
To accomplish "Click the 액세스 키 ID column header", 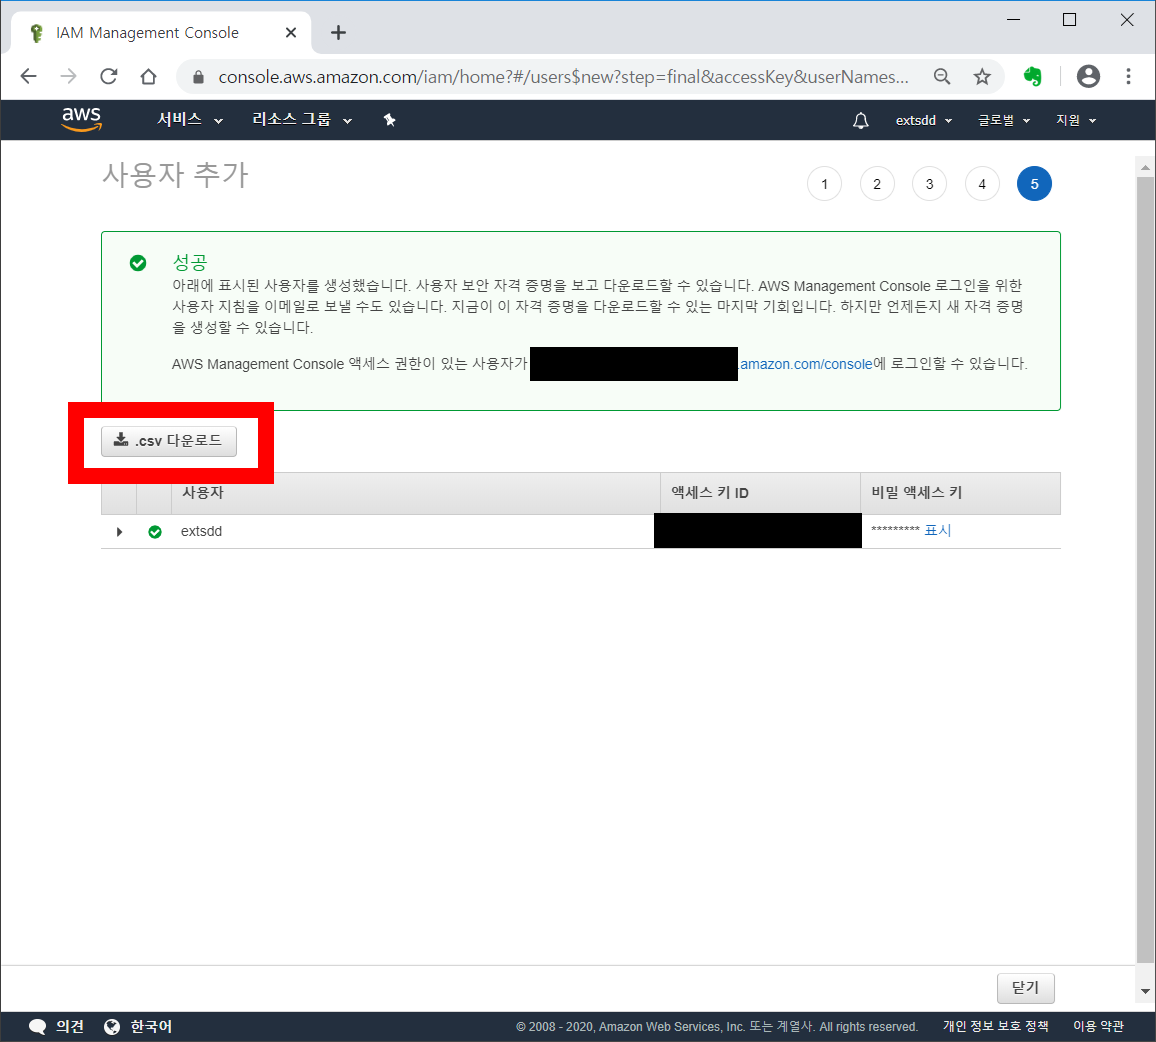I will (760, 493).
